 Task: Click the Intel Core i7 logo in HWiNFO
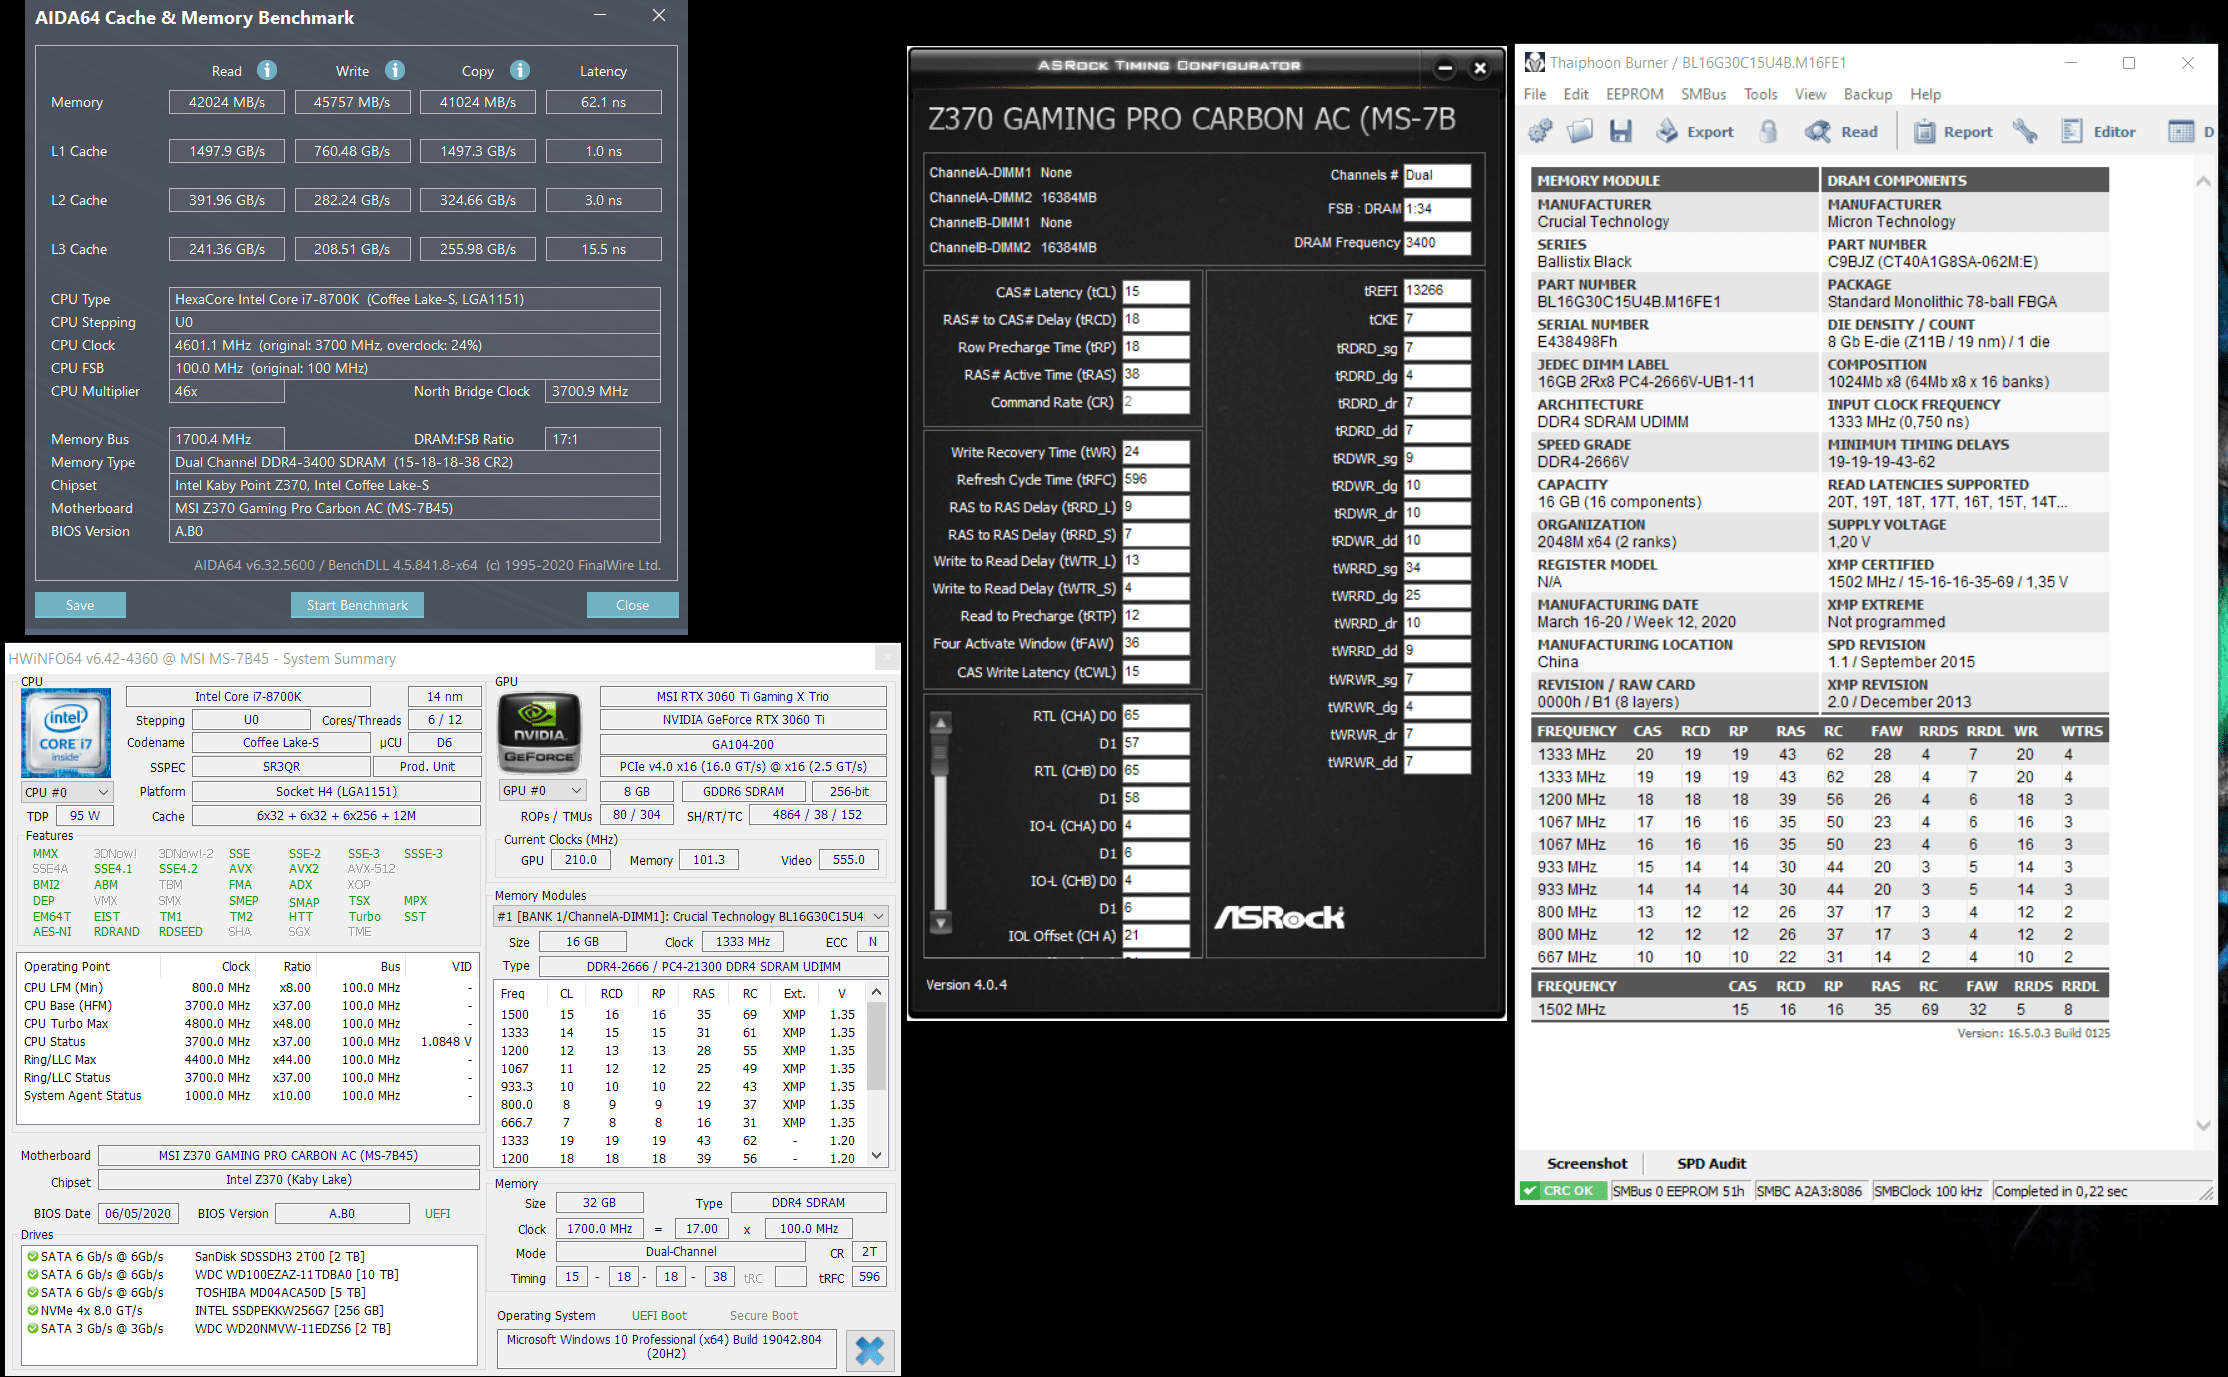coord(66,732)
